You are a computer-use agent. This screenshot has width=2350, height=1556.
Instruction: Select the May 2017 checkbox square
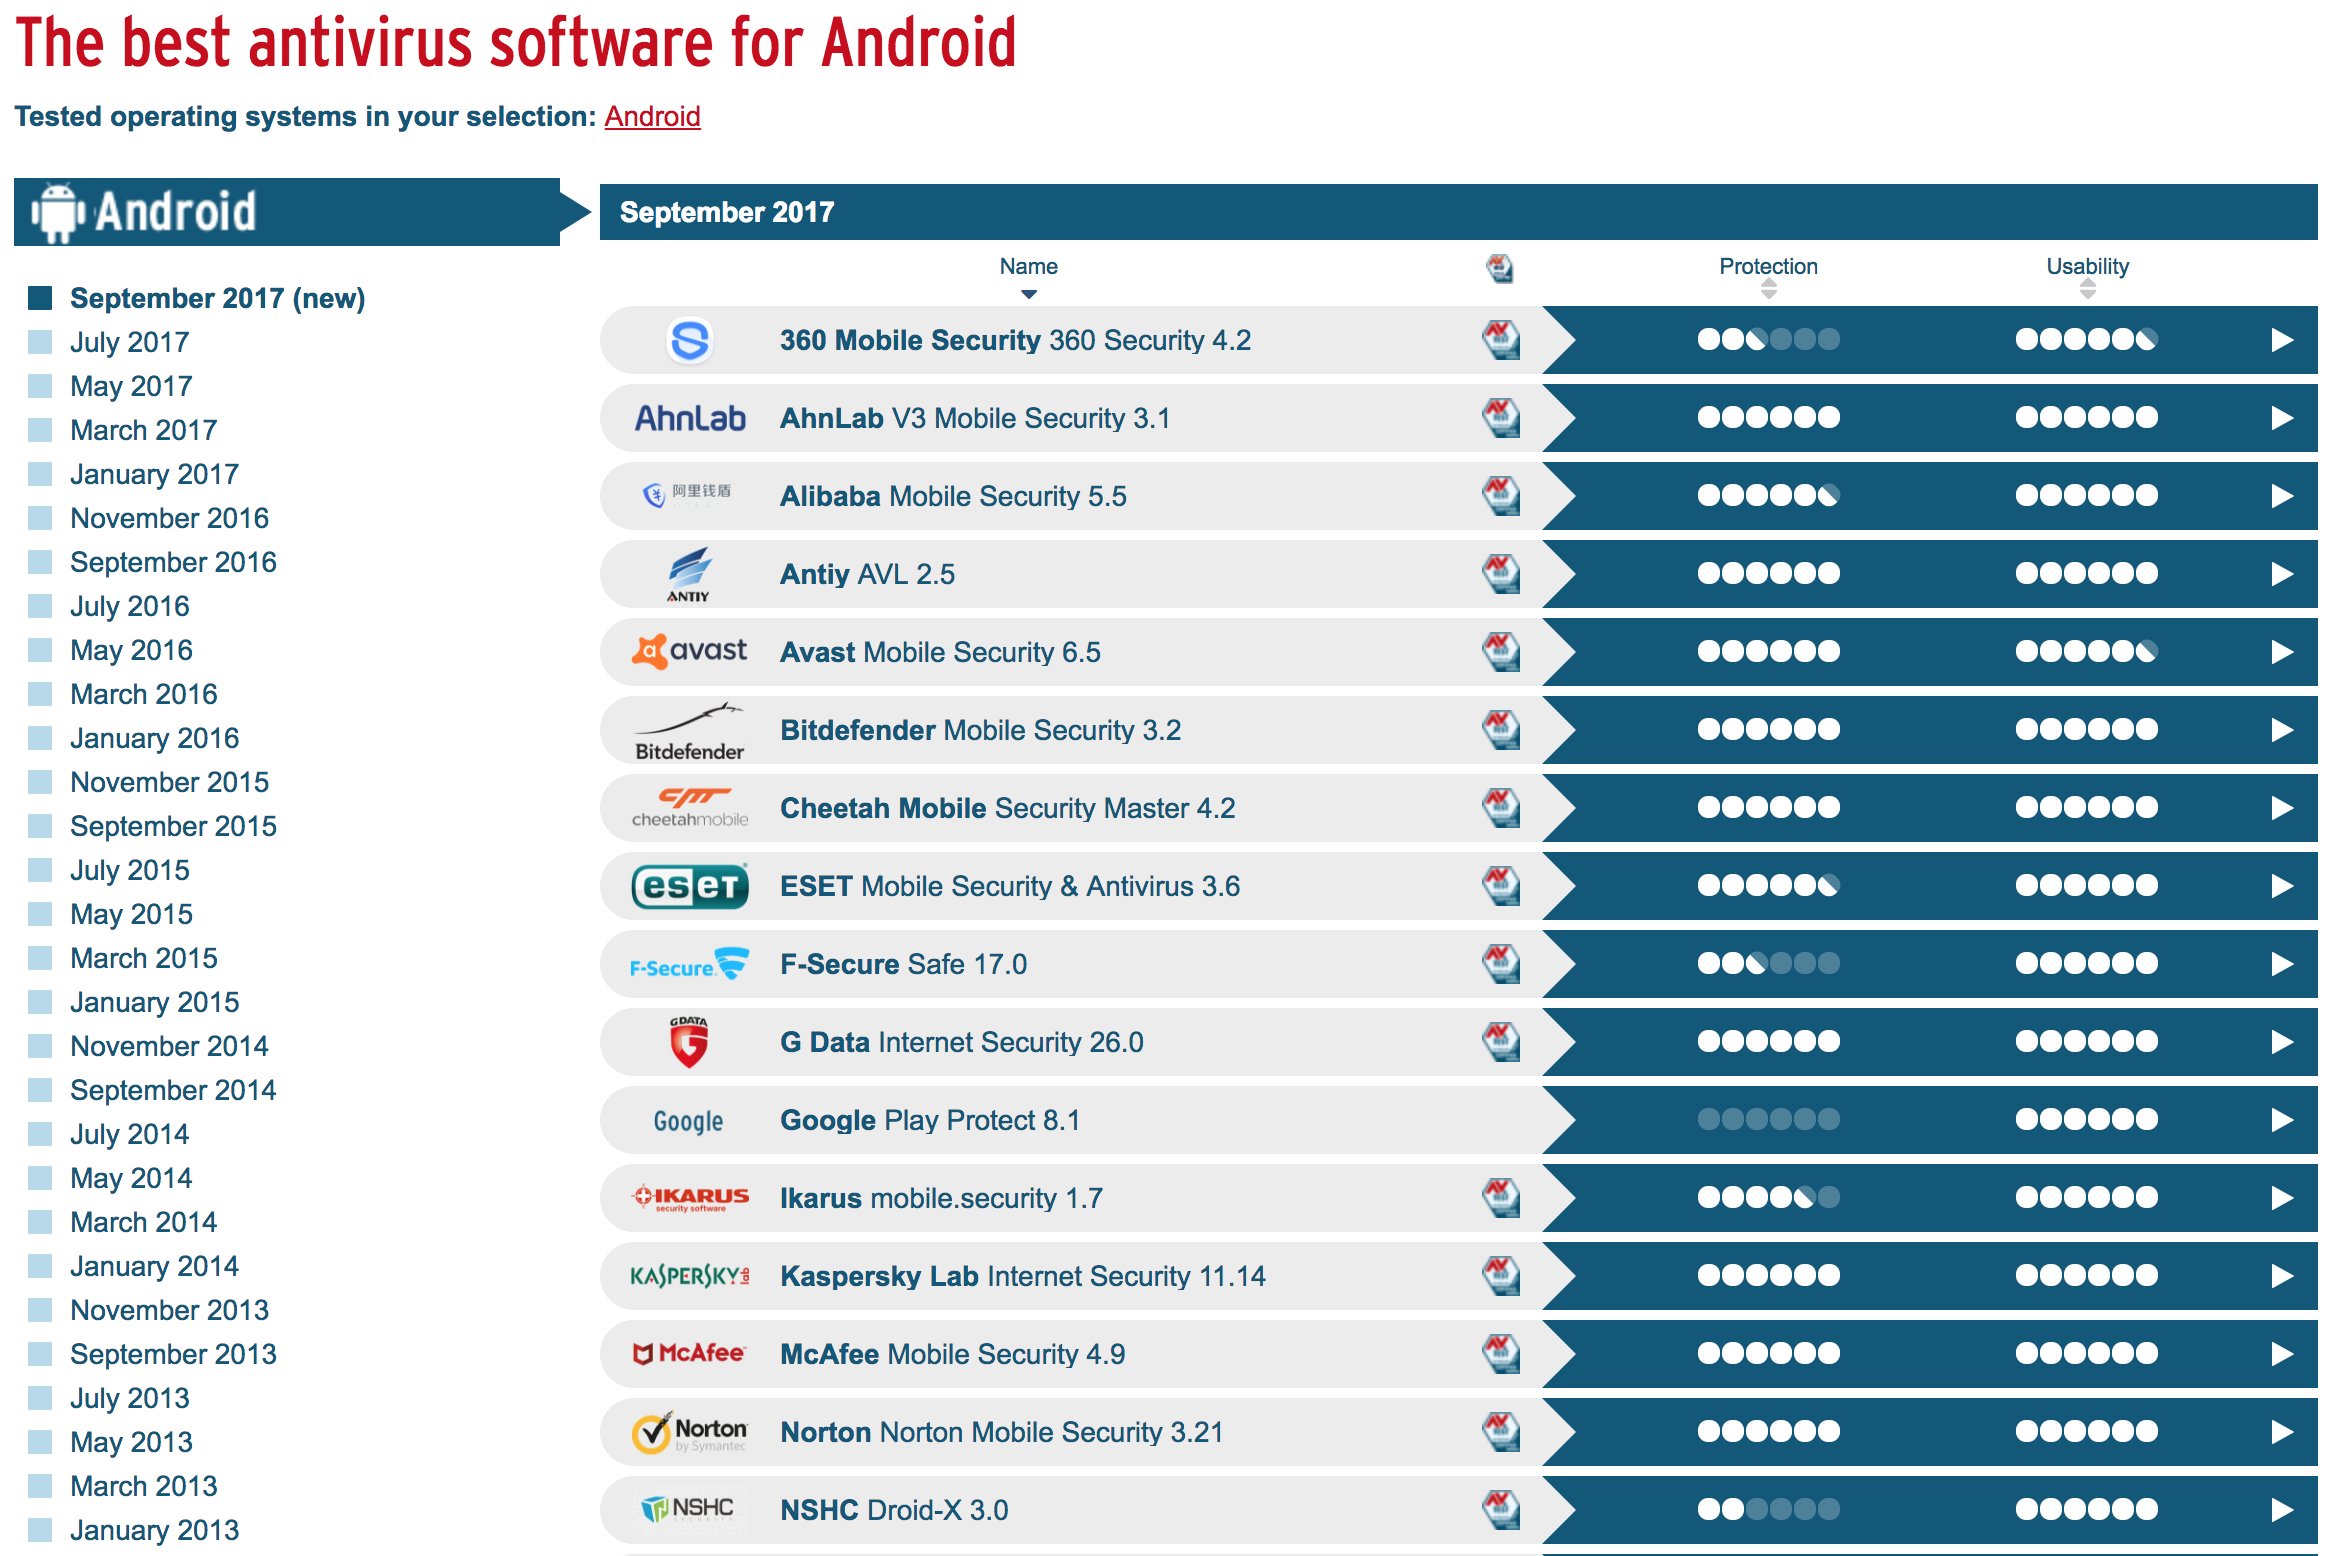40,386
